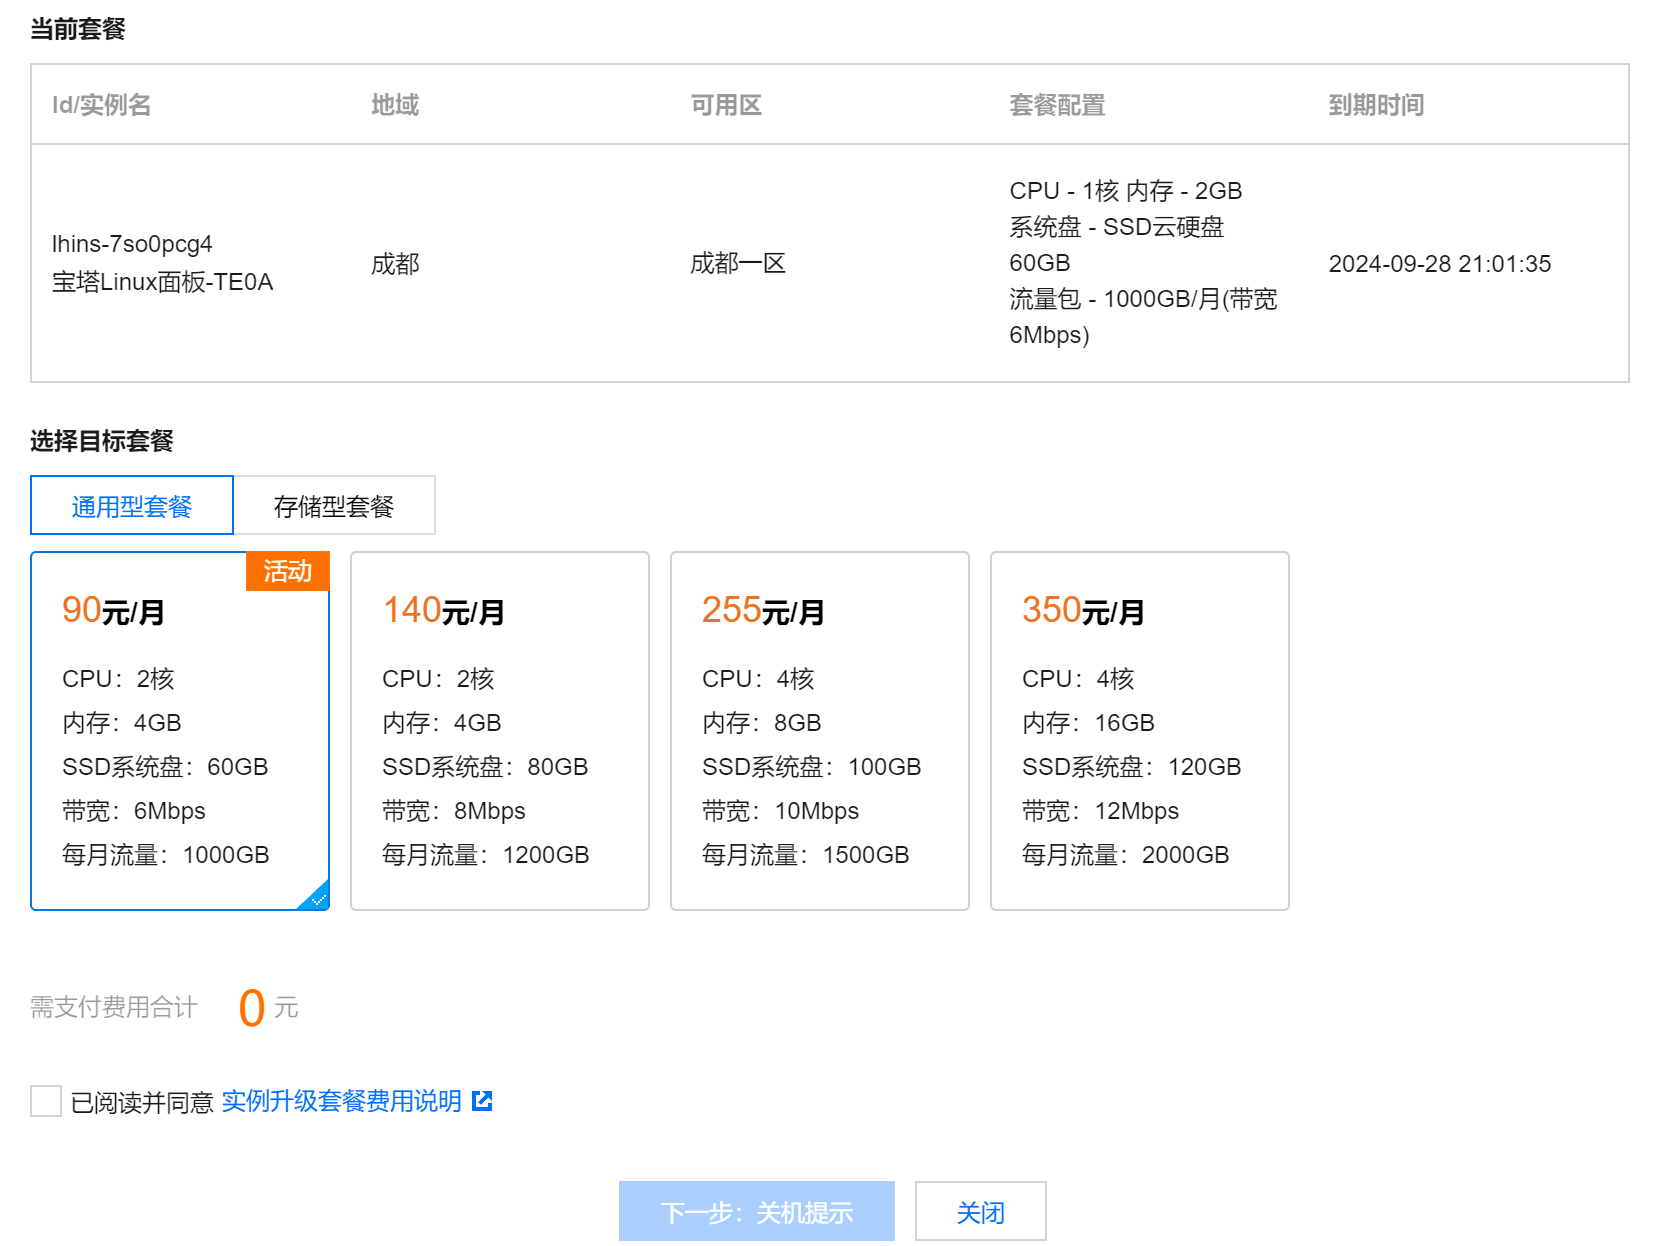
Task: Tick the 已阅读并同意 agreement checkbox
Action: tap(46, 1101)
